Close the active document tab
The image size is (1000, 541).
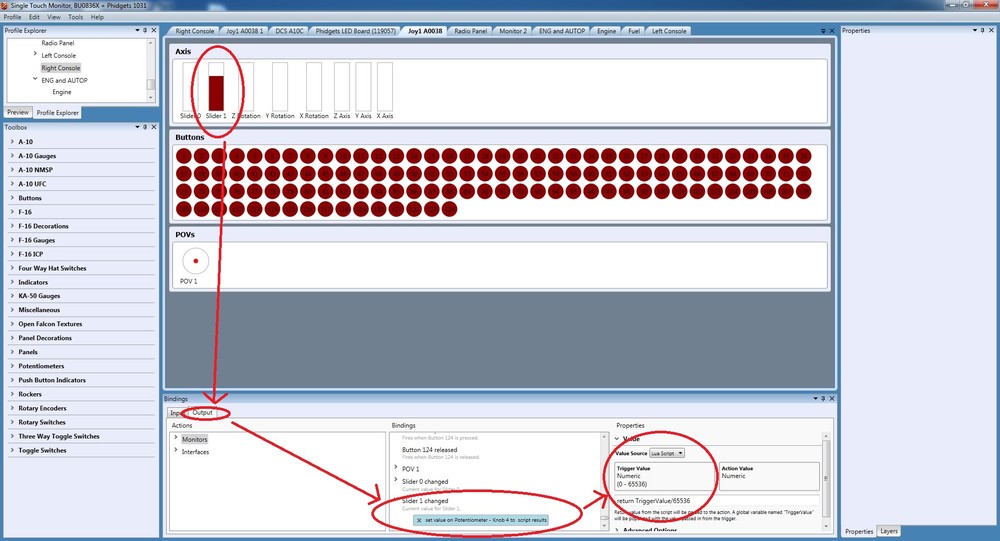tap(832, 31)
